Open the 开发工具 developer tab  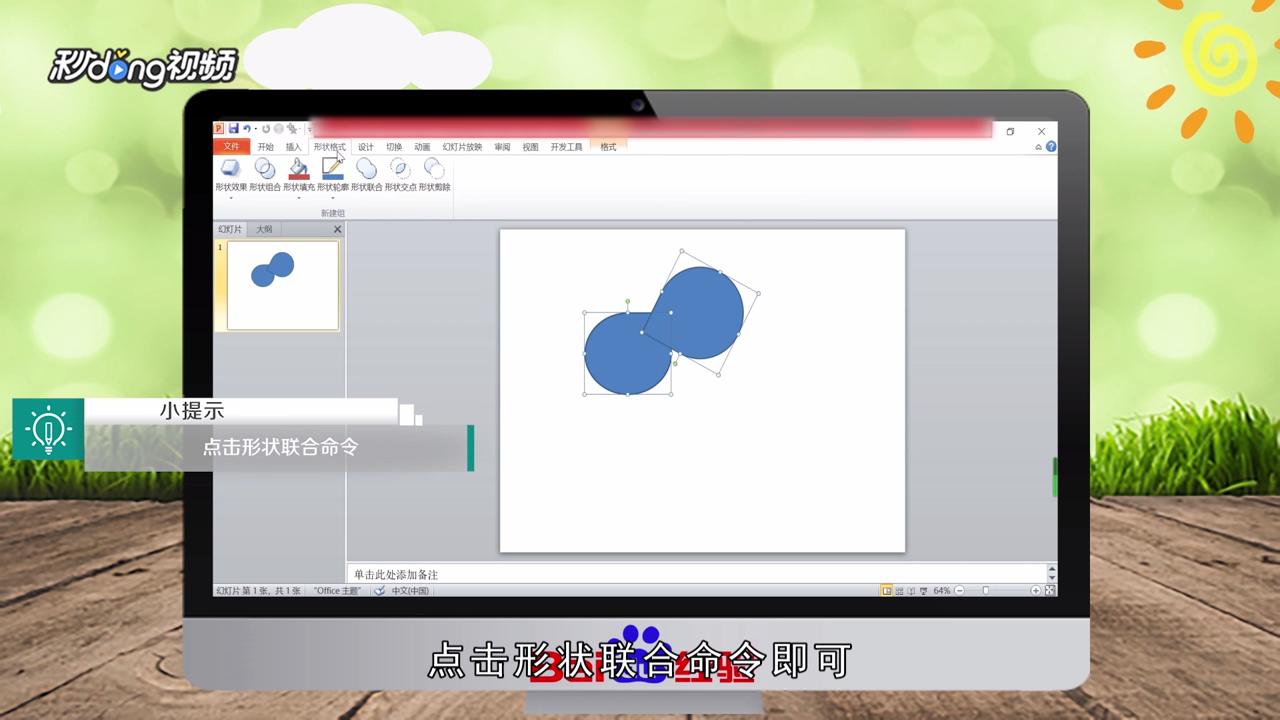pyautogui.click(x=566, y=147)
